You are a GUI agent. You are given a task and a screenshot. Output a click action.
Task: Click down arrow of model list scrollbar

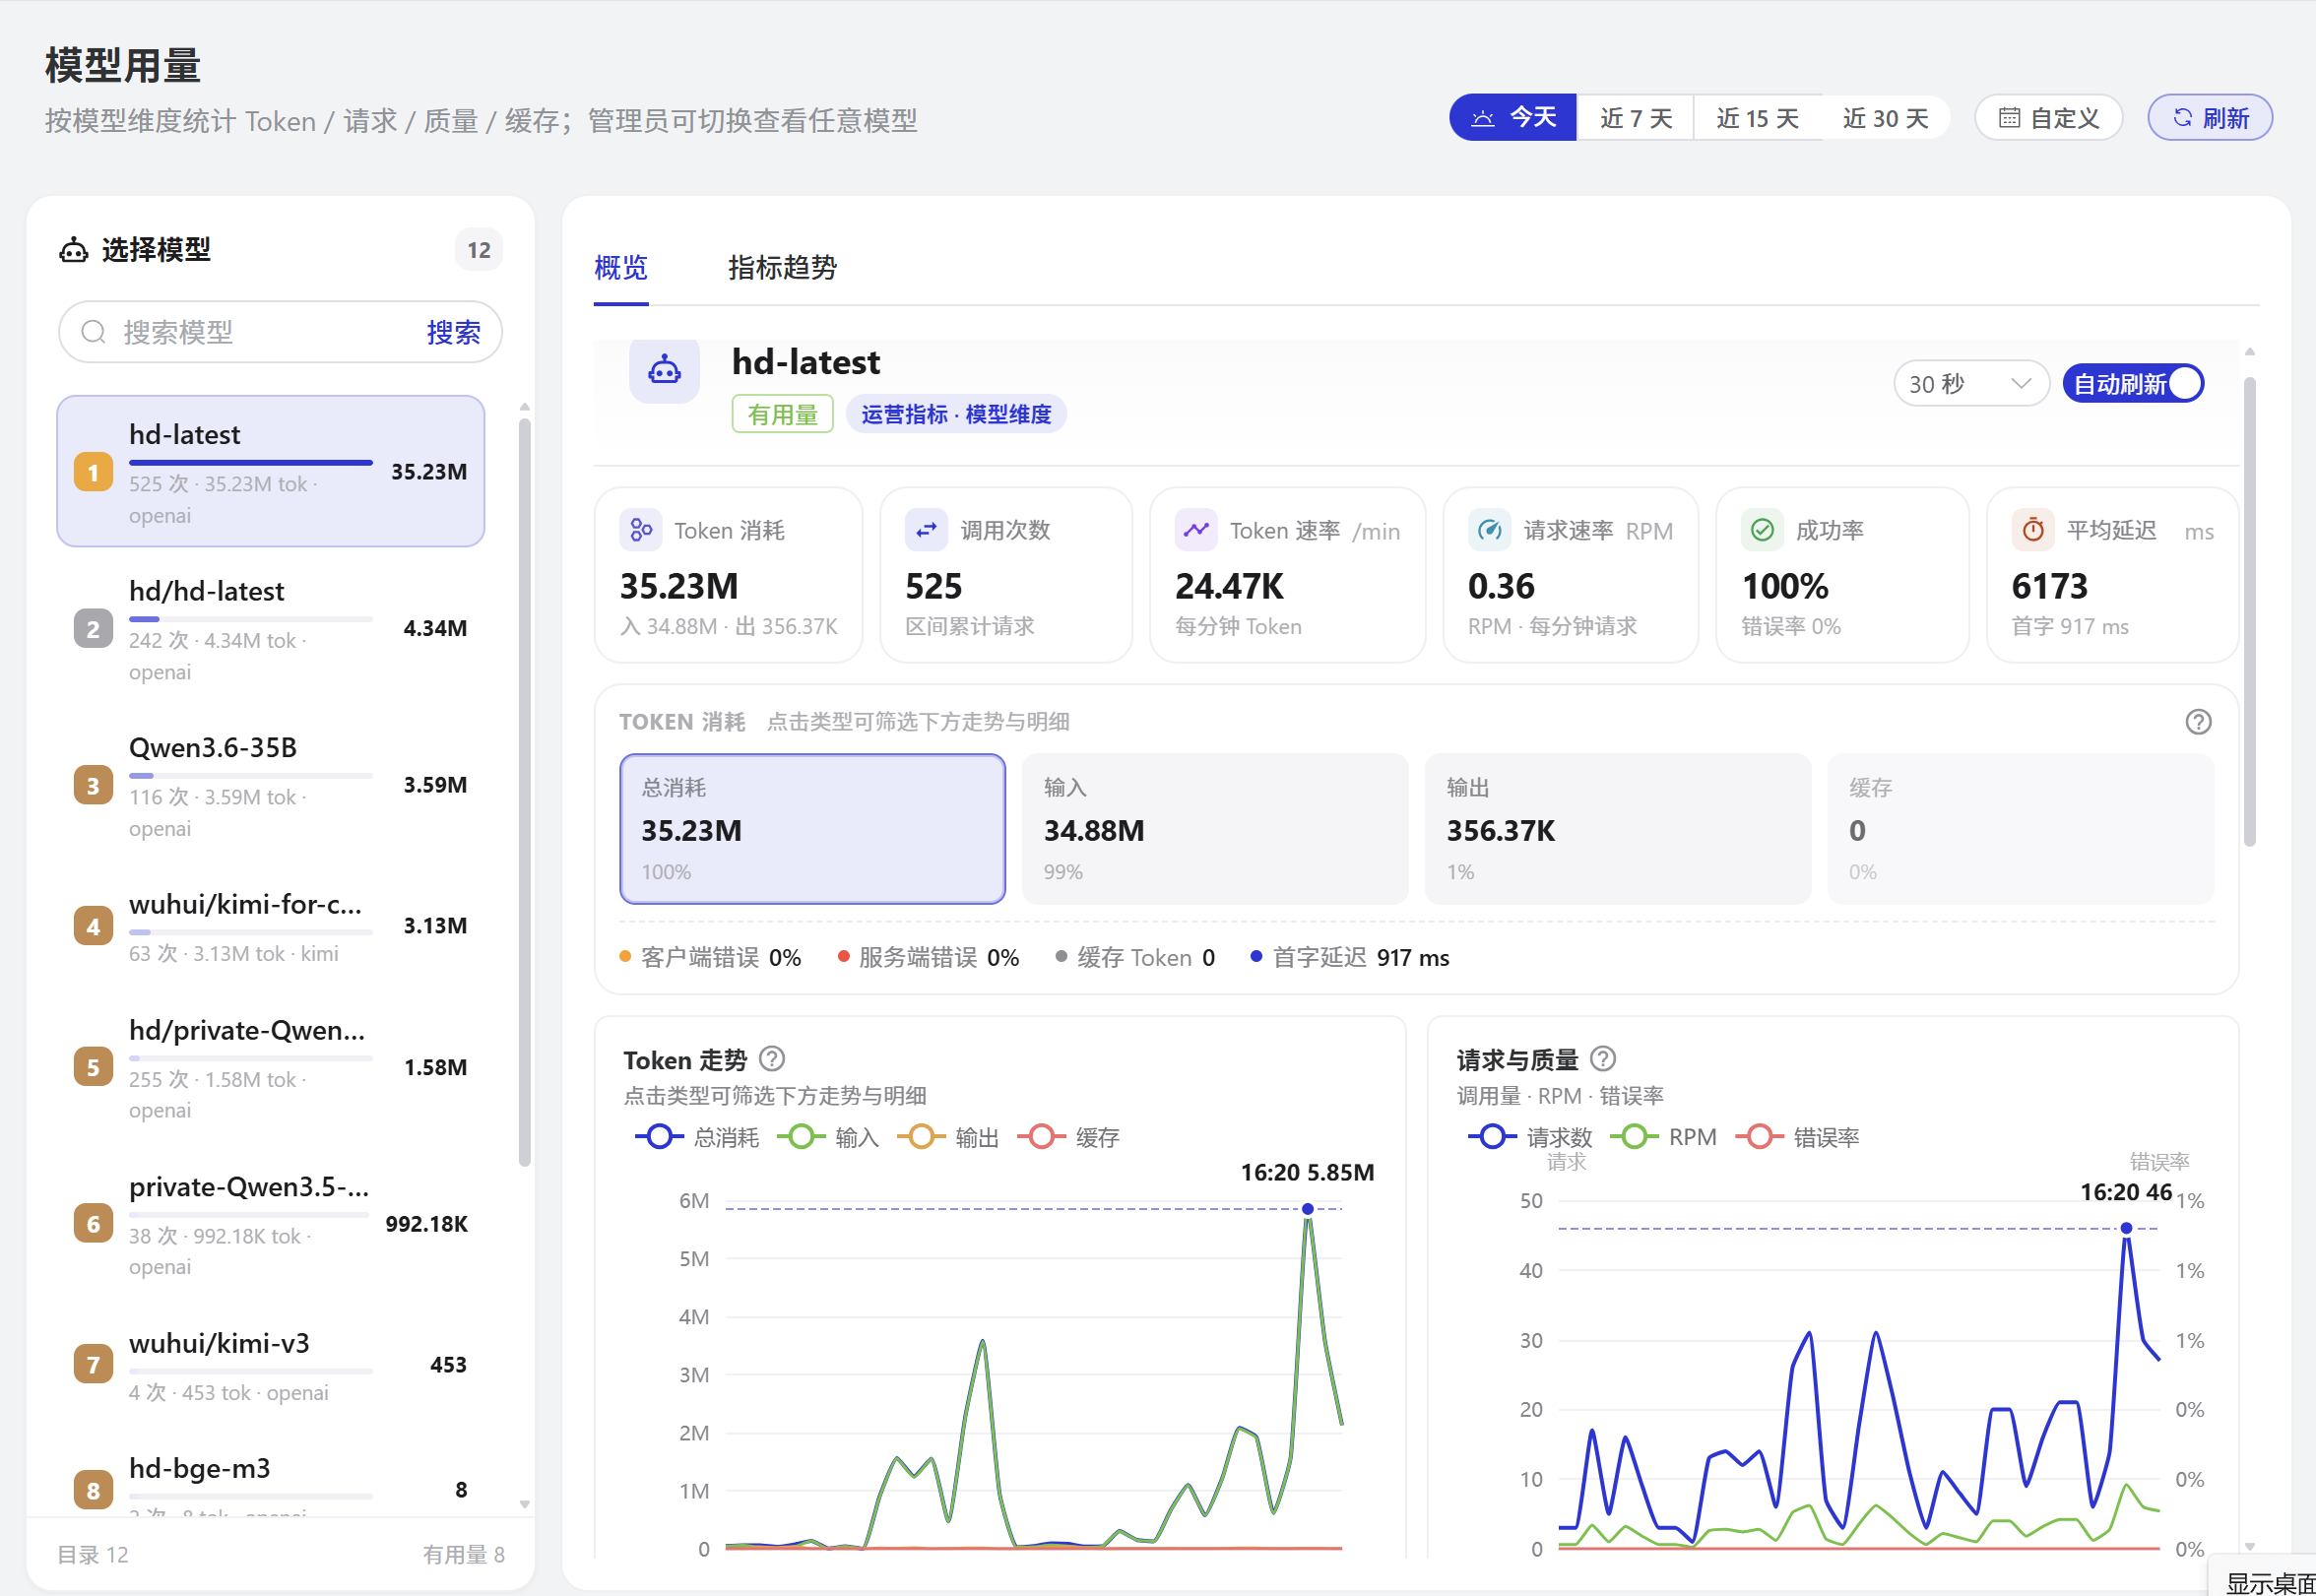(x=525, y=1504)
